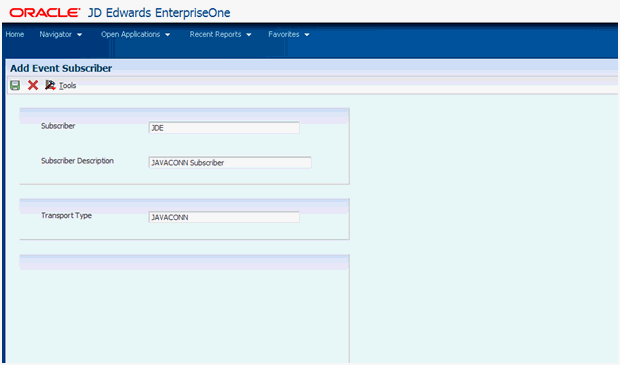Save the new event subscriber
Viewport: 620px width, 365px height.
15,85
